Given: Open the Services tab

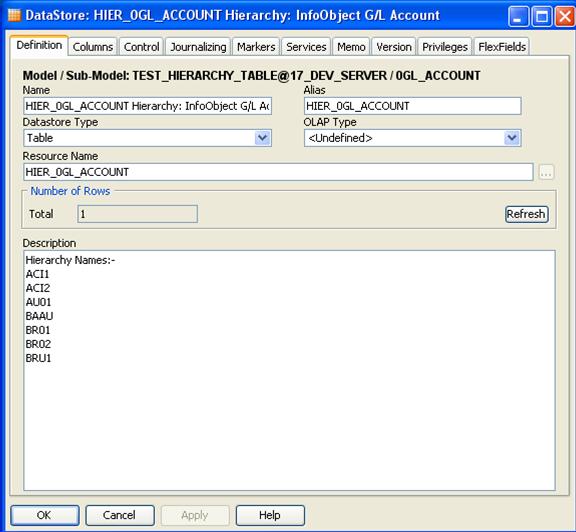Looking at the screenshot, I should (x=306, y=47).
